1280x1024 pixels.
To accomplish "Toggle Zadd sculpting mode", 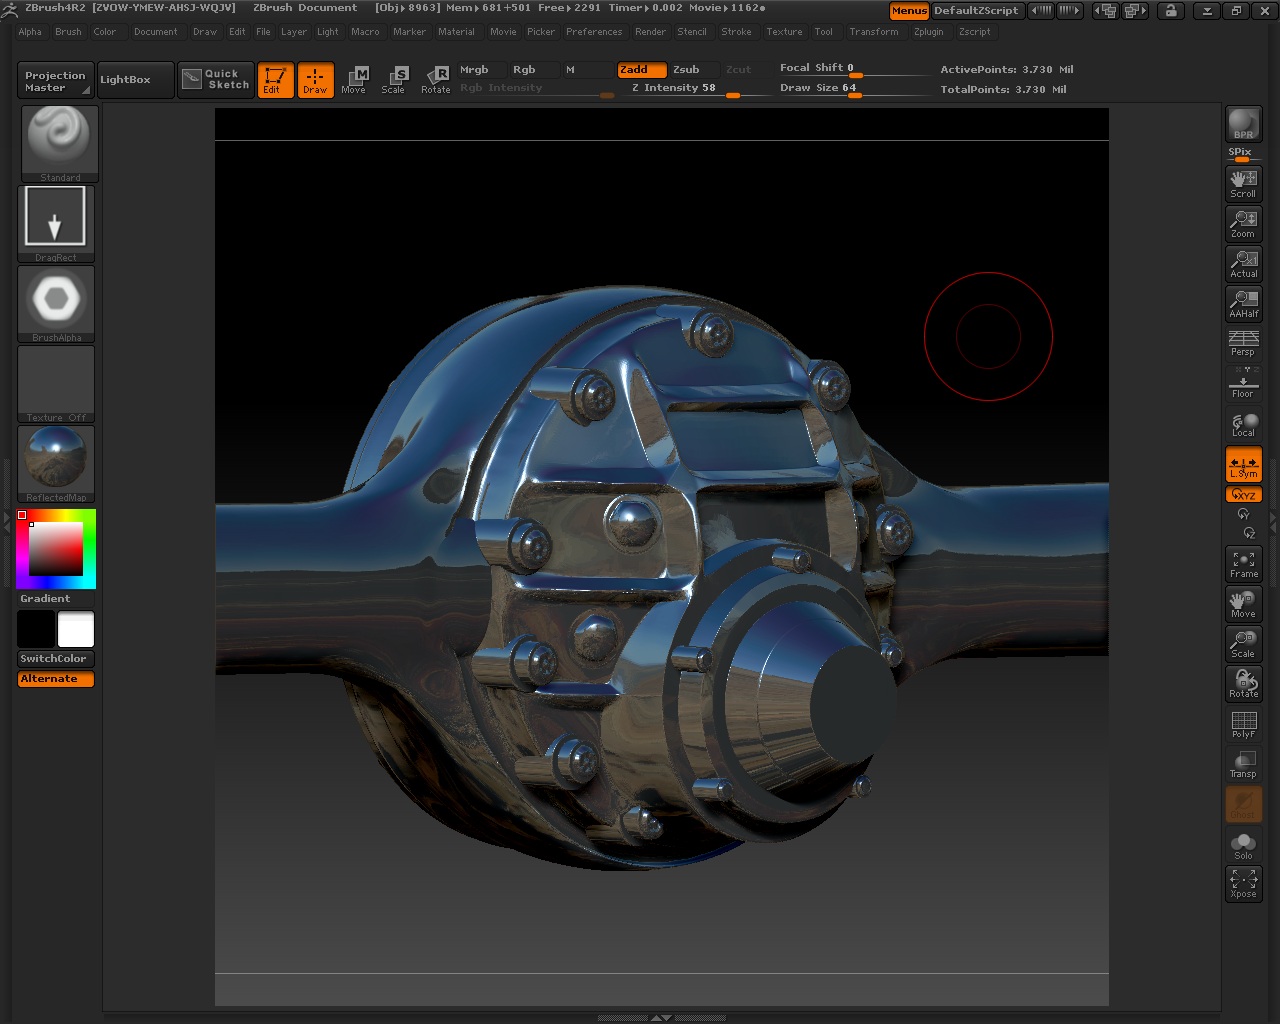I will 641,70.
